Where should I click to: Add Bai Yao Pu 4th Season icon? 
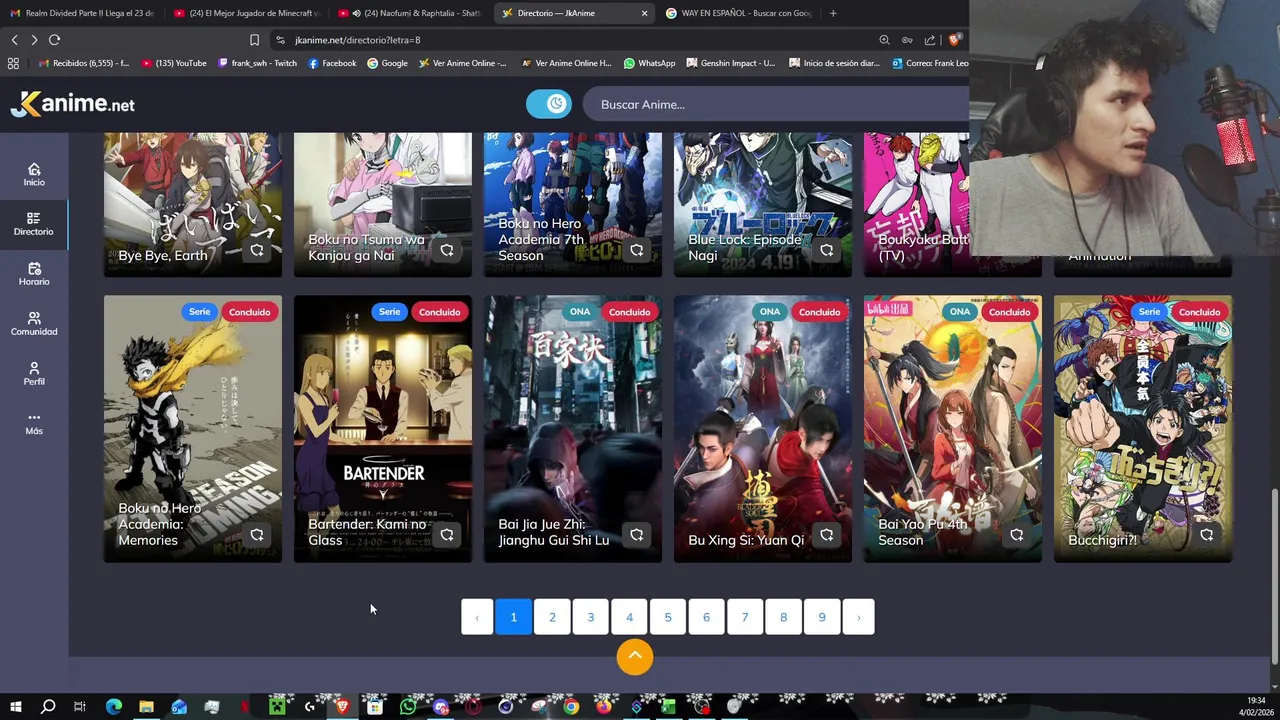(1017, 535)
